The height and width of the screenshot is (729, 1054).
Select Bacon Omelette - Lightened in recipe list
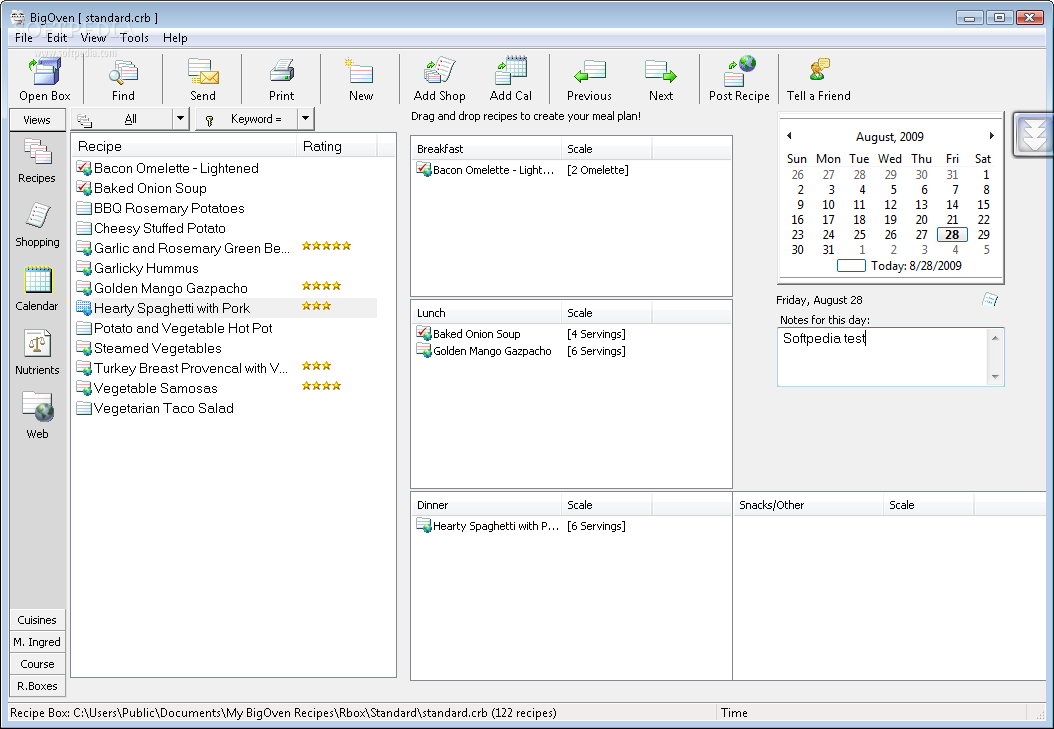[x=176, y=168]
